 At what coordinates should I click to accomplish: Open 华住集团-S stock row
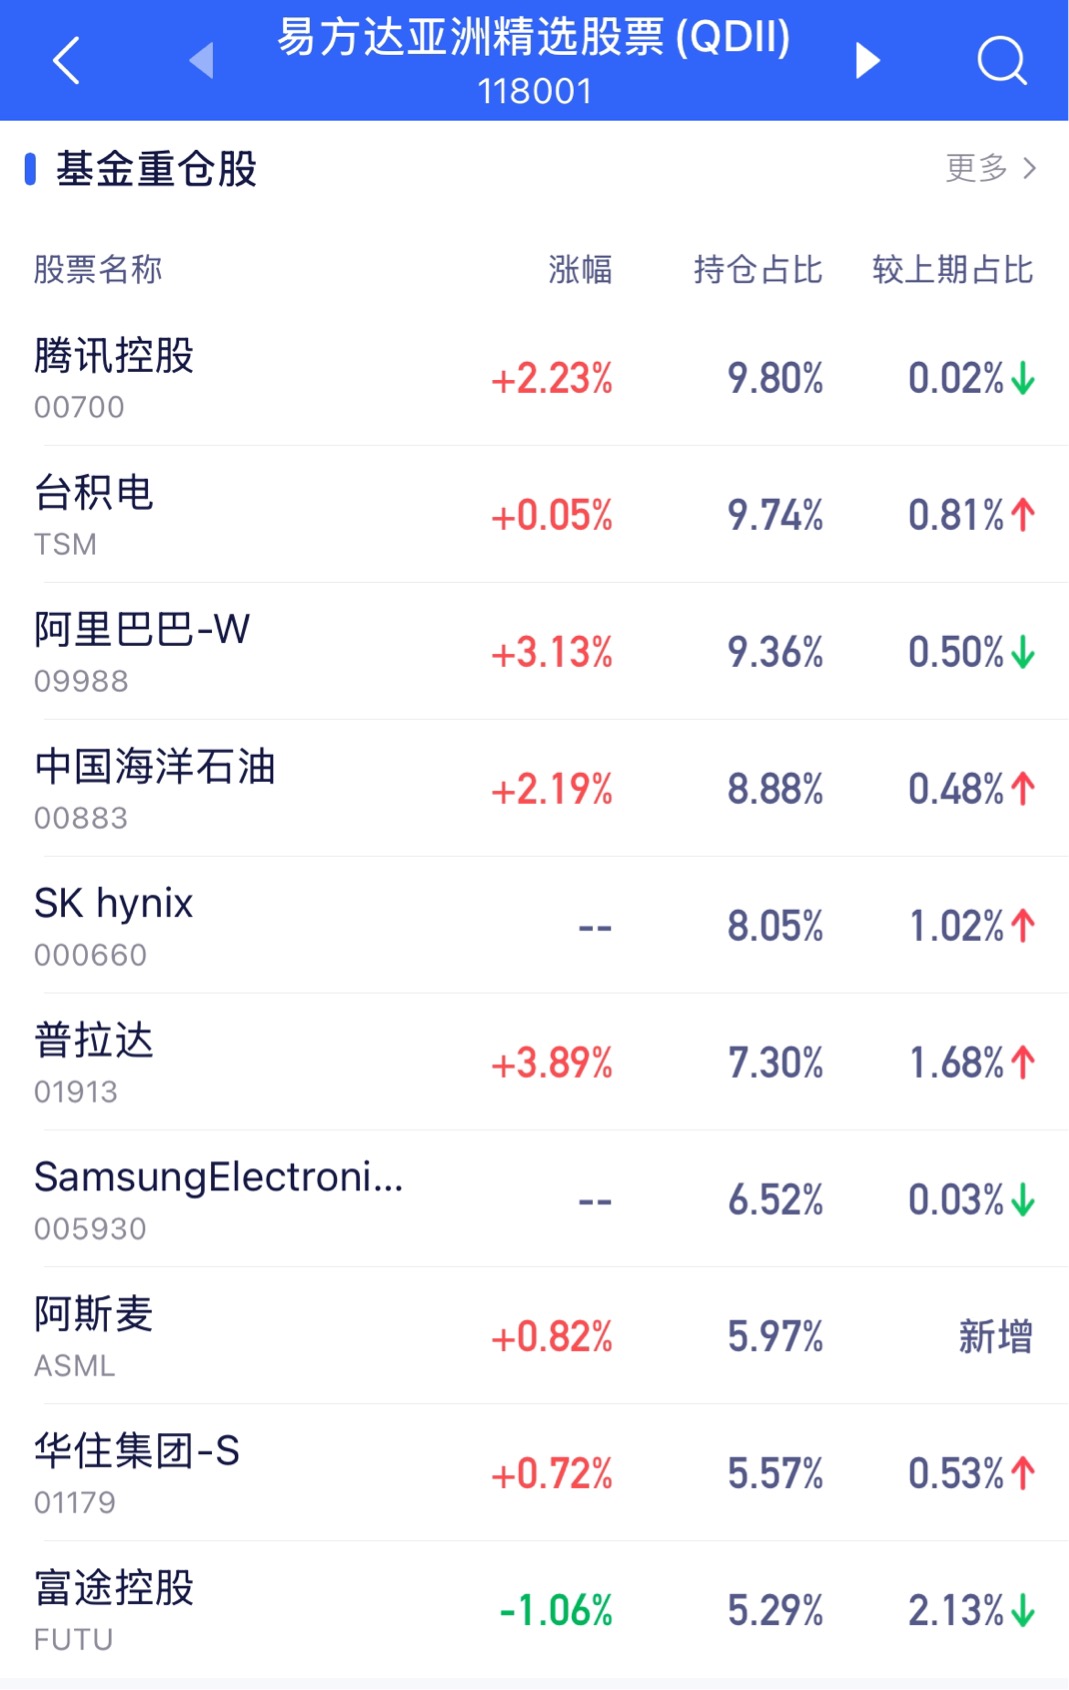pos(534,1474)
